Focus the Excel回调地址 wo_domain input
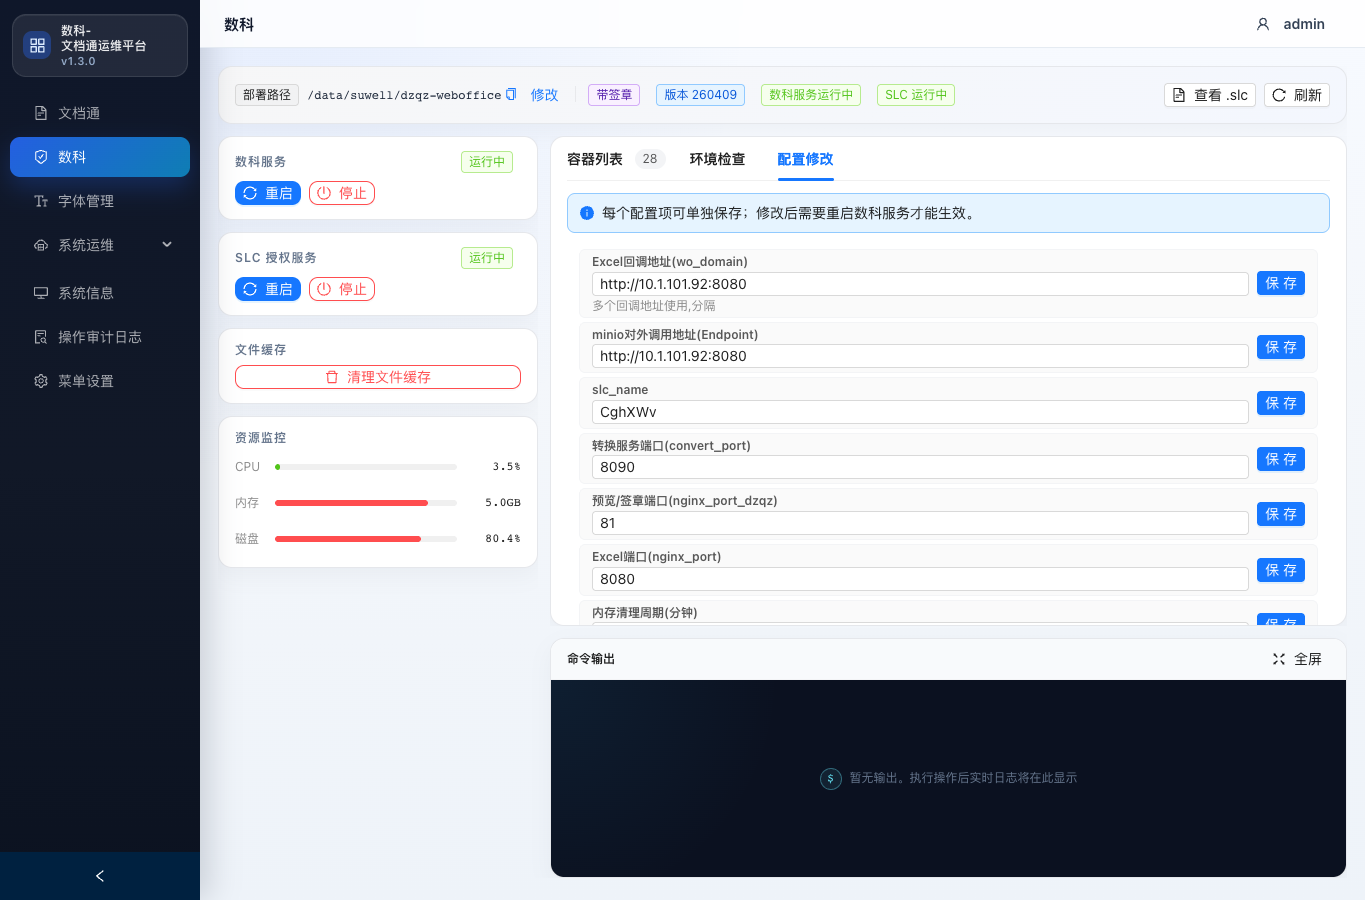 [x=920, y=284]
